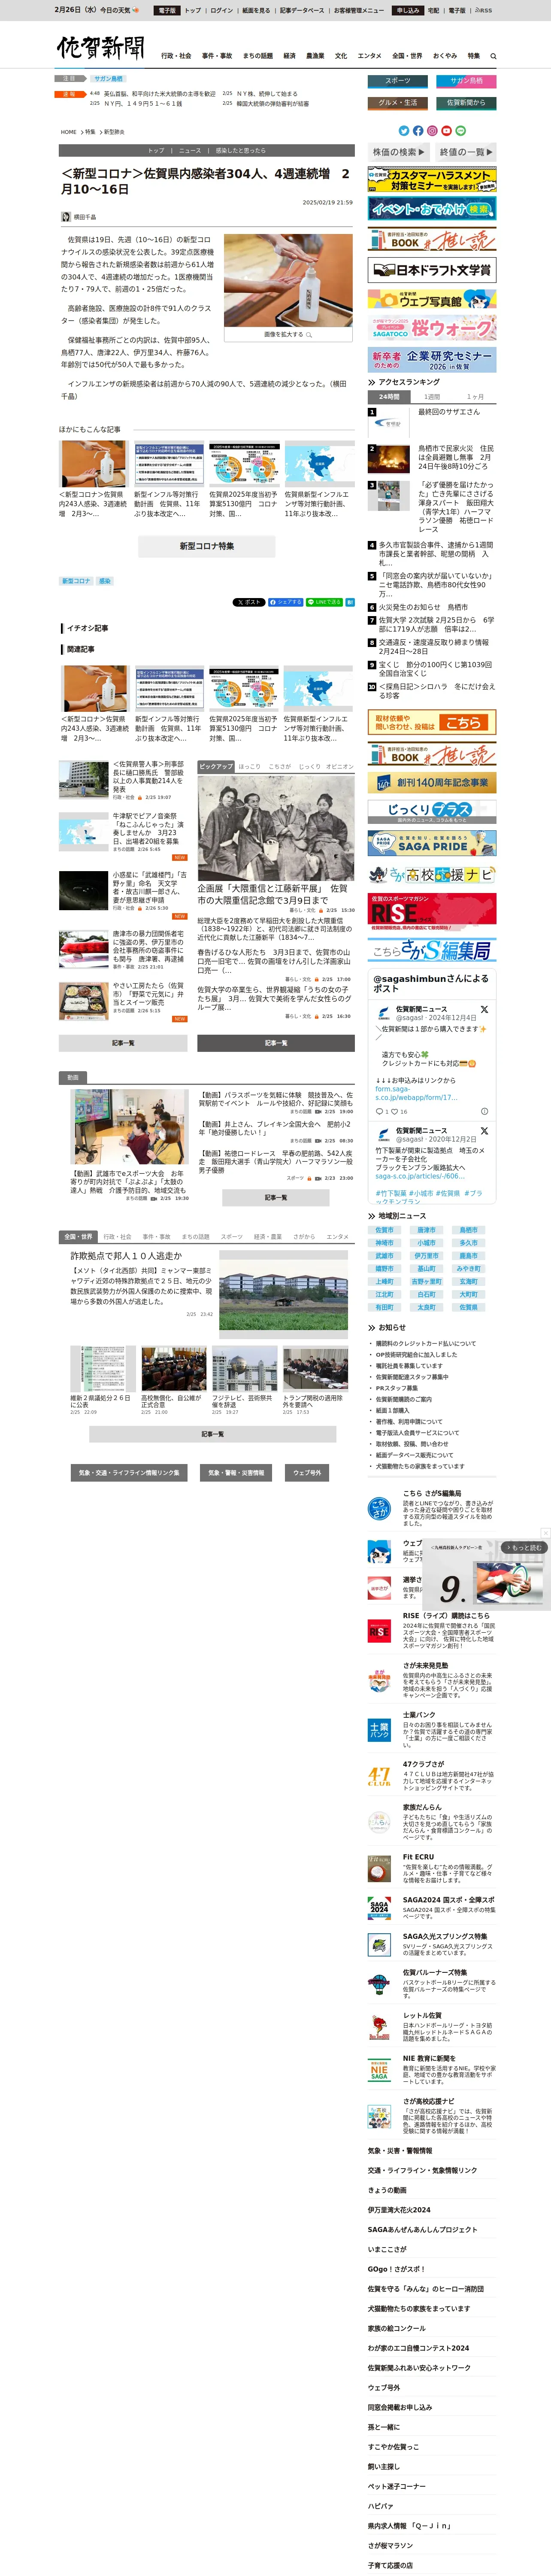Click the search magnifier icon in the header
This screenshot has width=551, height=2576.
[x=493, y=56]
